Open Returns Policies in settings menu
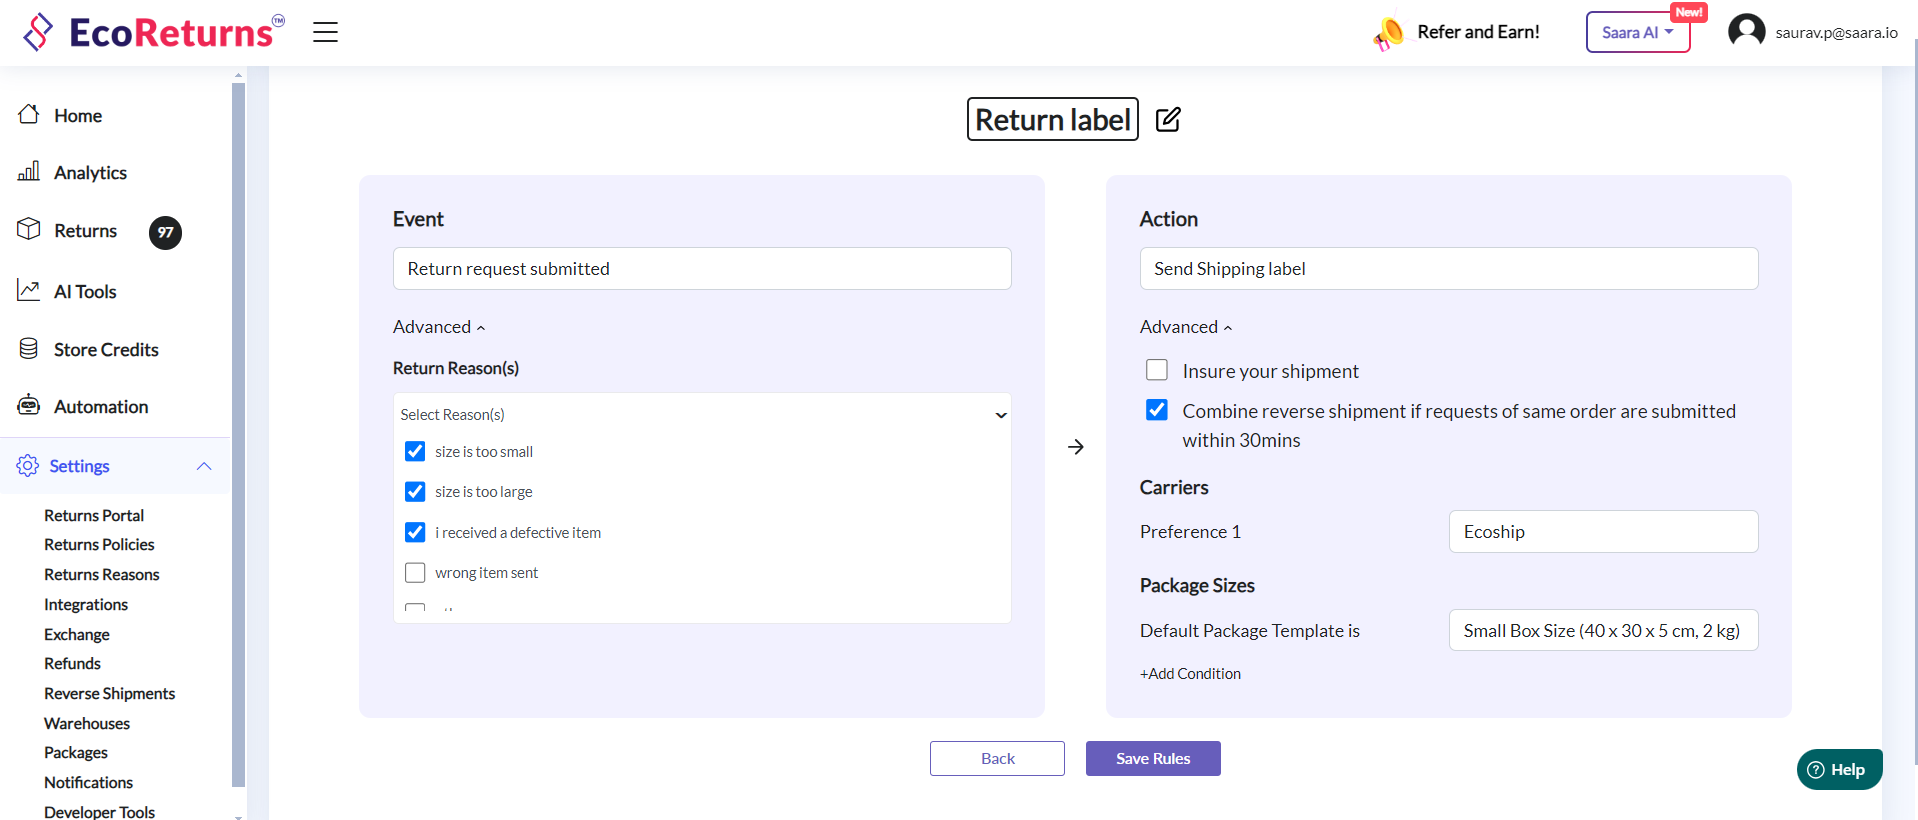 pyautogui.click(x=99, y=545)
